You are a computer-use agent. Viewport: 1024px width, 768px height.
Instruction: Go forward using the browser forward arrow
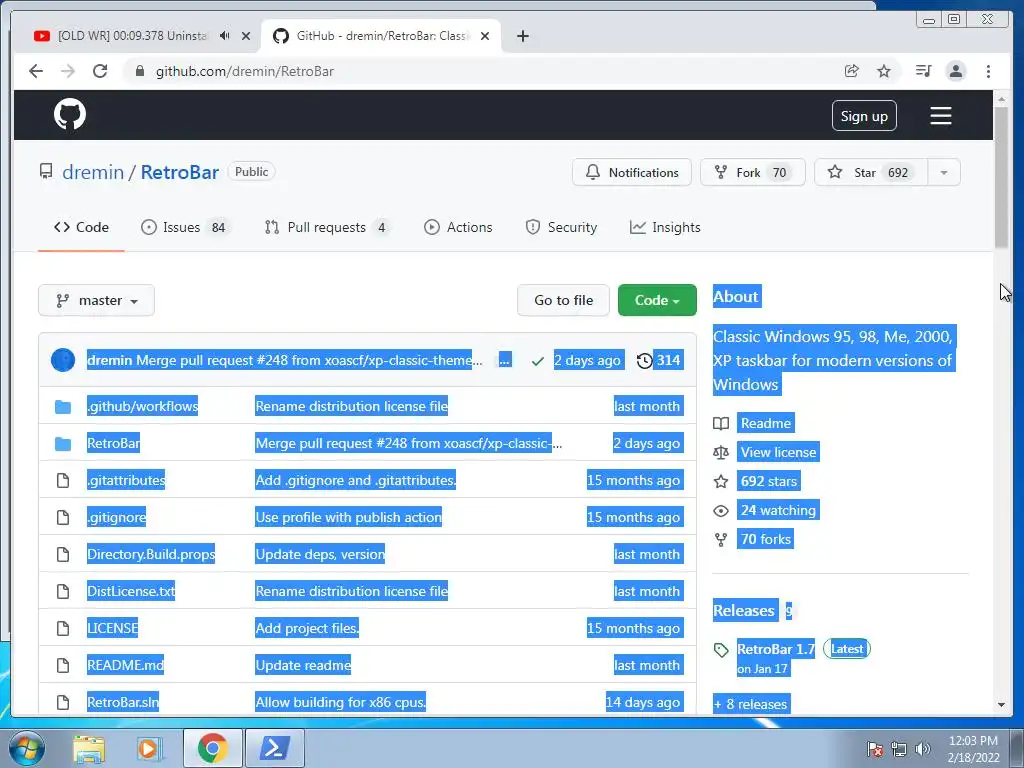68,71
